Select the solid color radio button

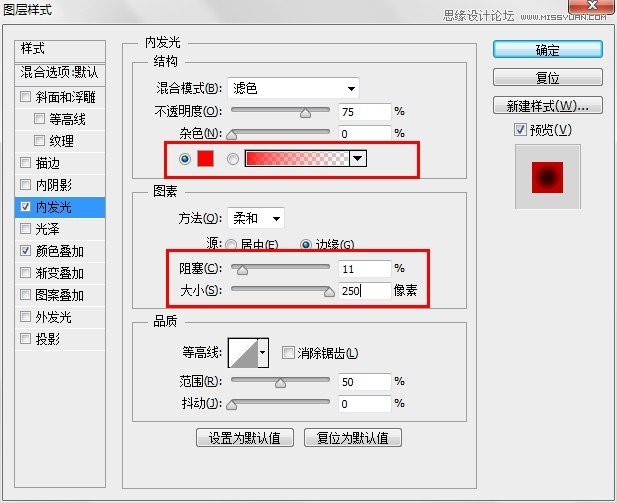pos(185,159)
